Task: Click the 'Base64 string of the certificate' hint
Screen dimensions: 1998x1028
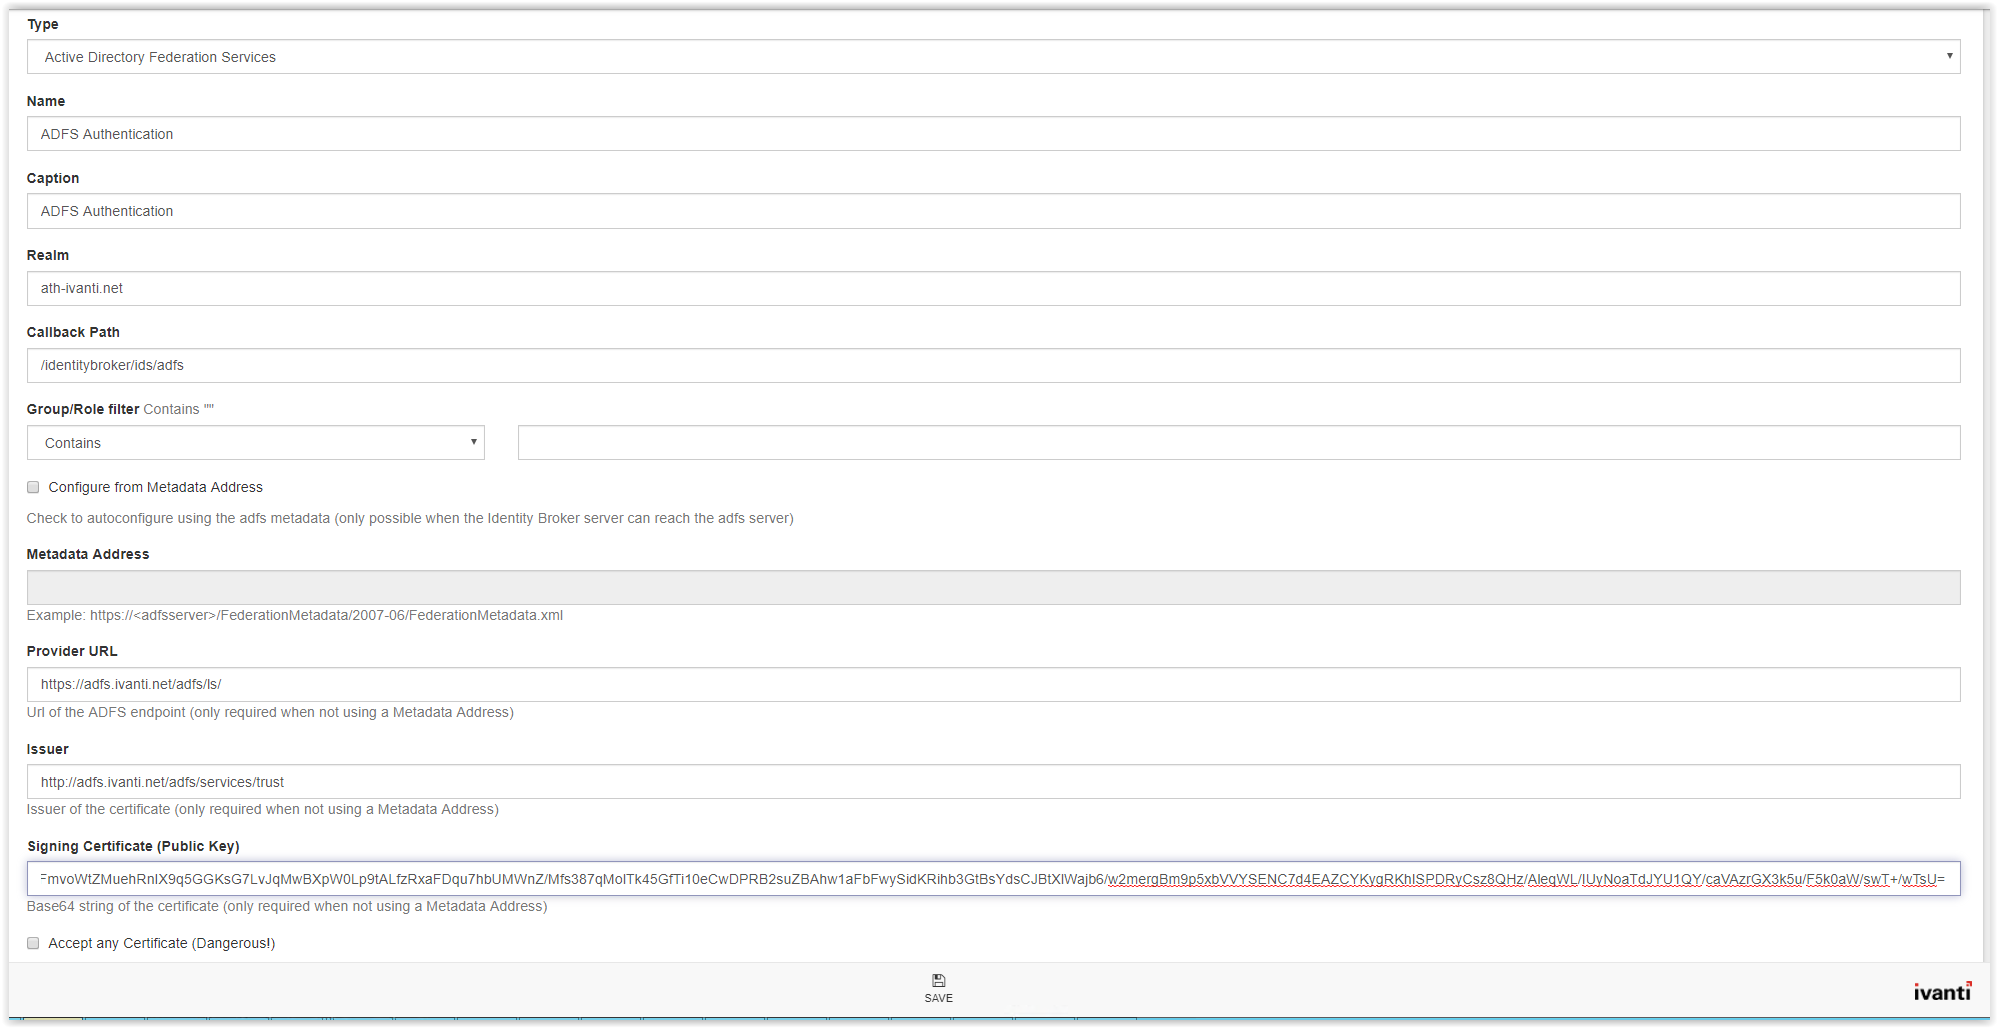Action: pyautogui.click(x=287, y=906)
